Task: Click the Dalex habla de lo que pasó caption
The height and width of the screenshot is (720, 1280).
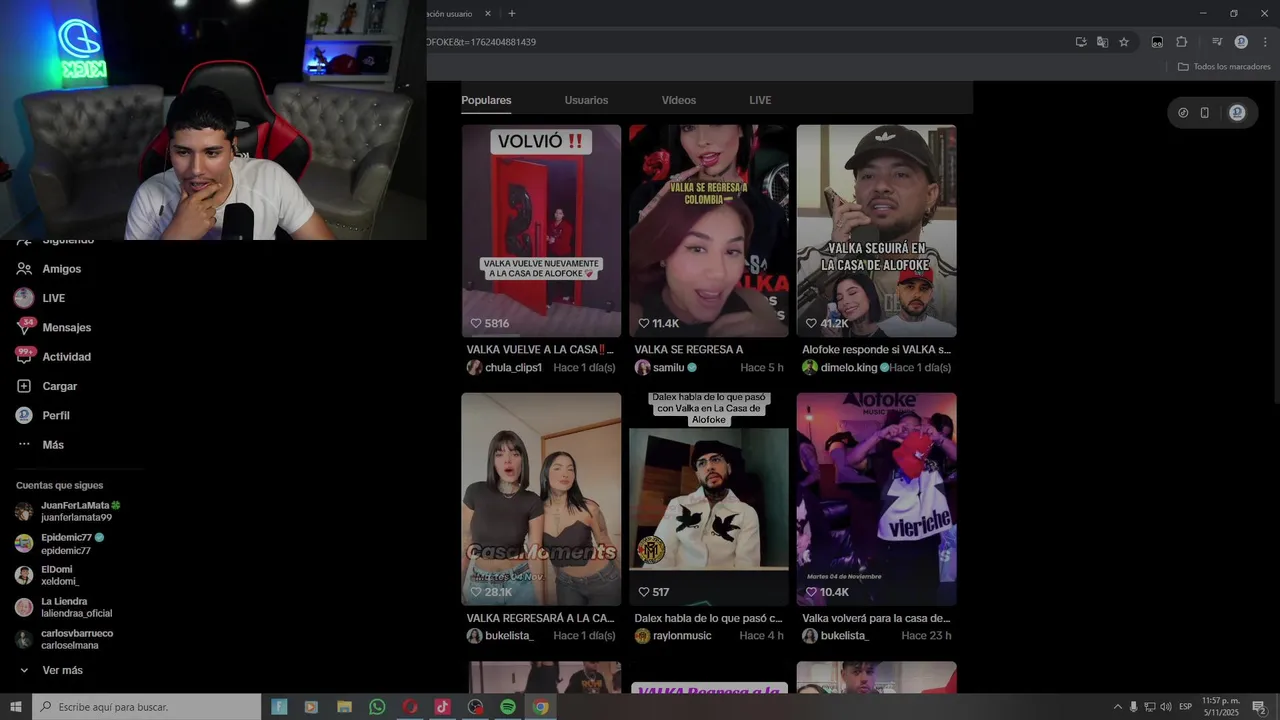Action: pos(708,619)
